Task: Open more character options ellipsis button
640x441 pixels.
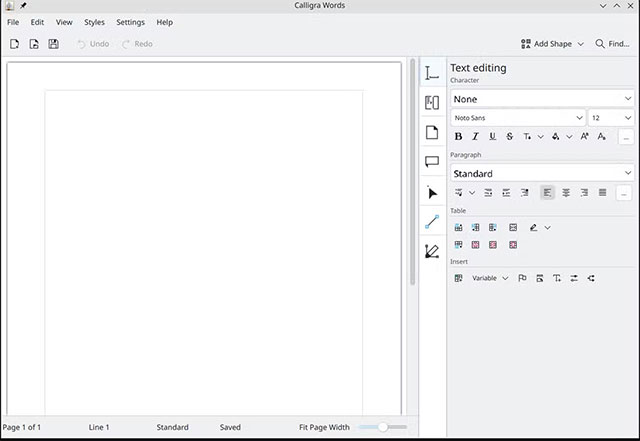Action: 626,137
